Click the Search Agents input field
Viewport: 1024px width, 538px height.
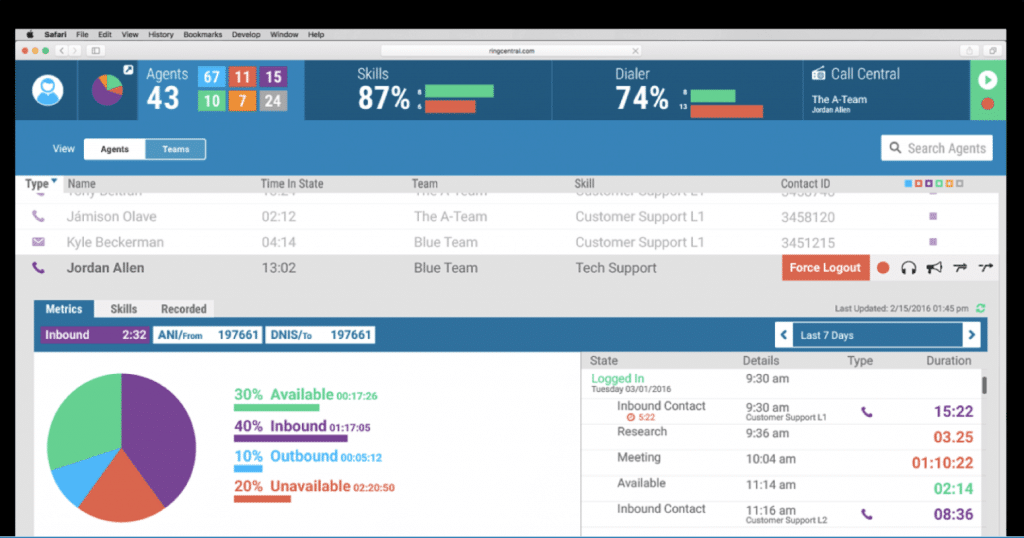point(937,148)
